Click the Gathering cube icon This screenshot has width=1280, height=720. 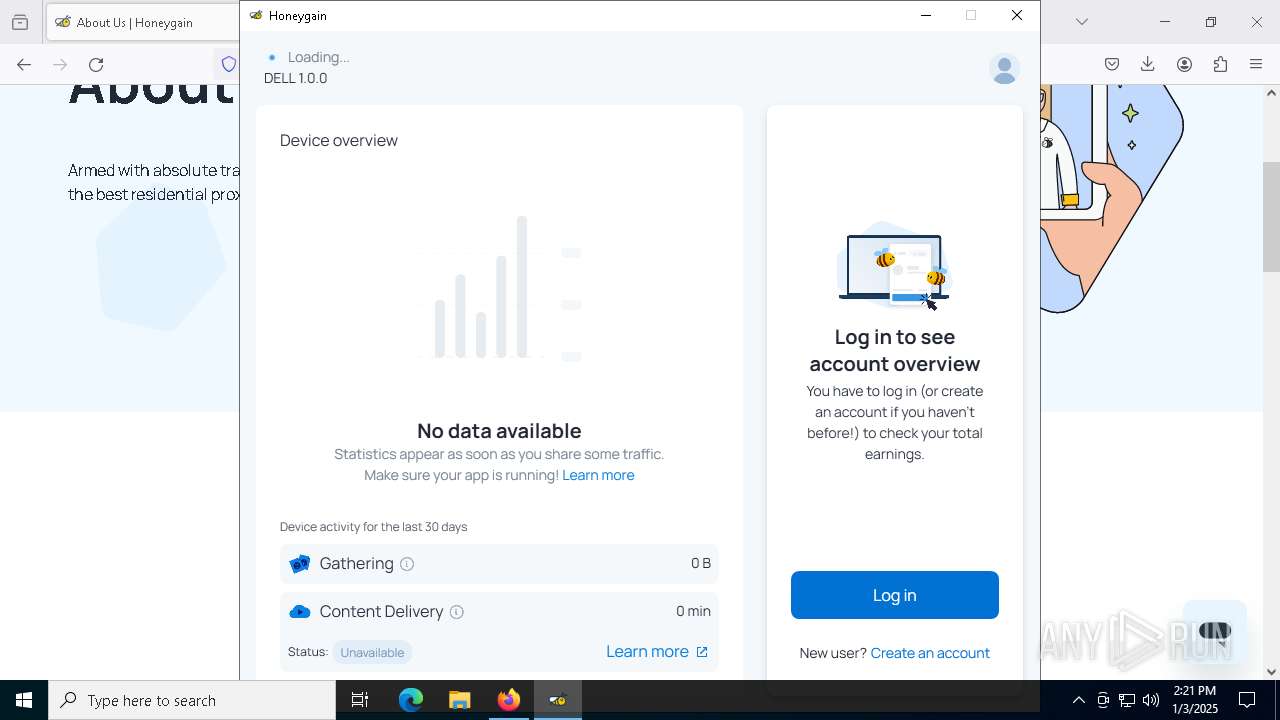(x=299, y=564)
